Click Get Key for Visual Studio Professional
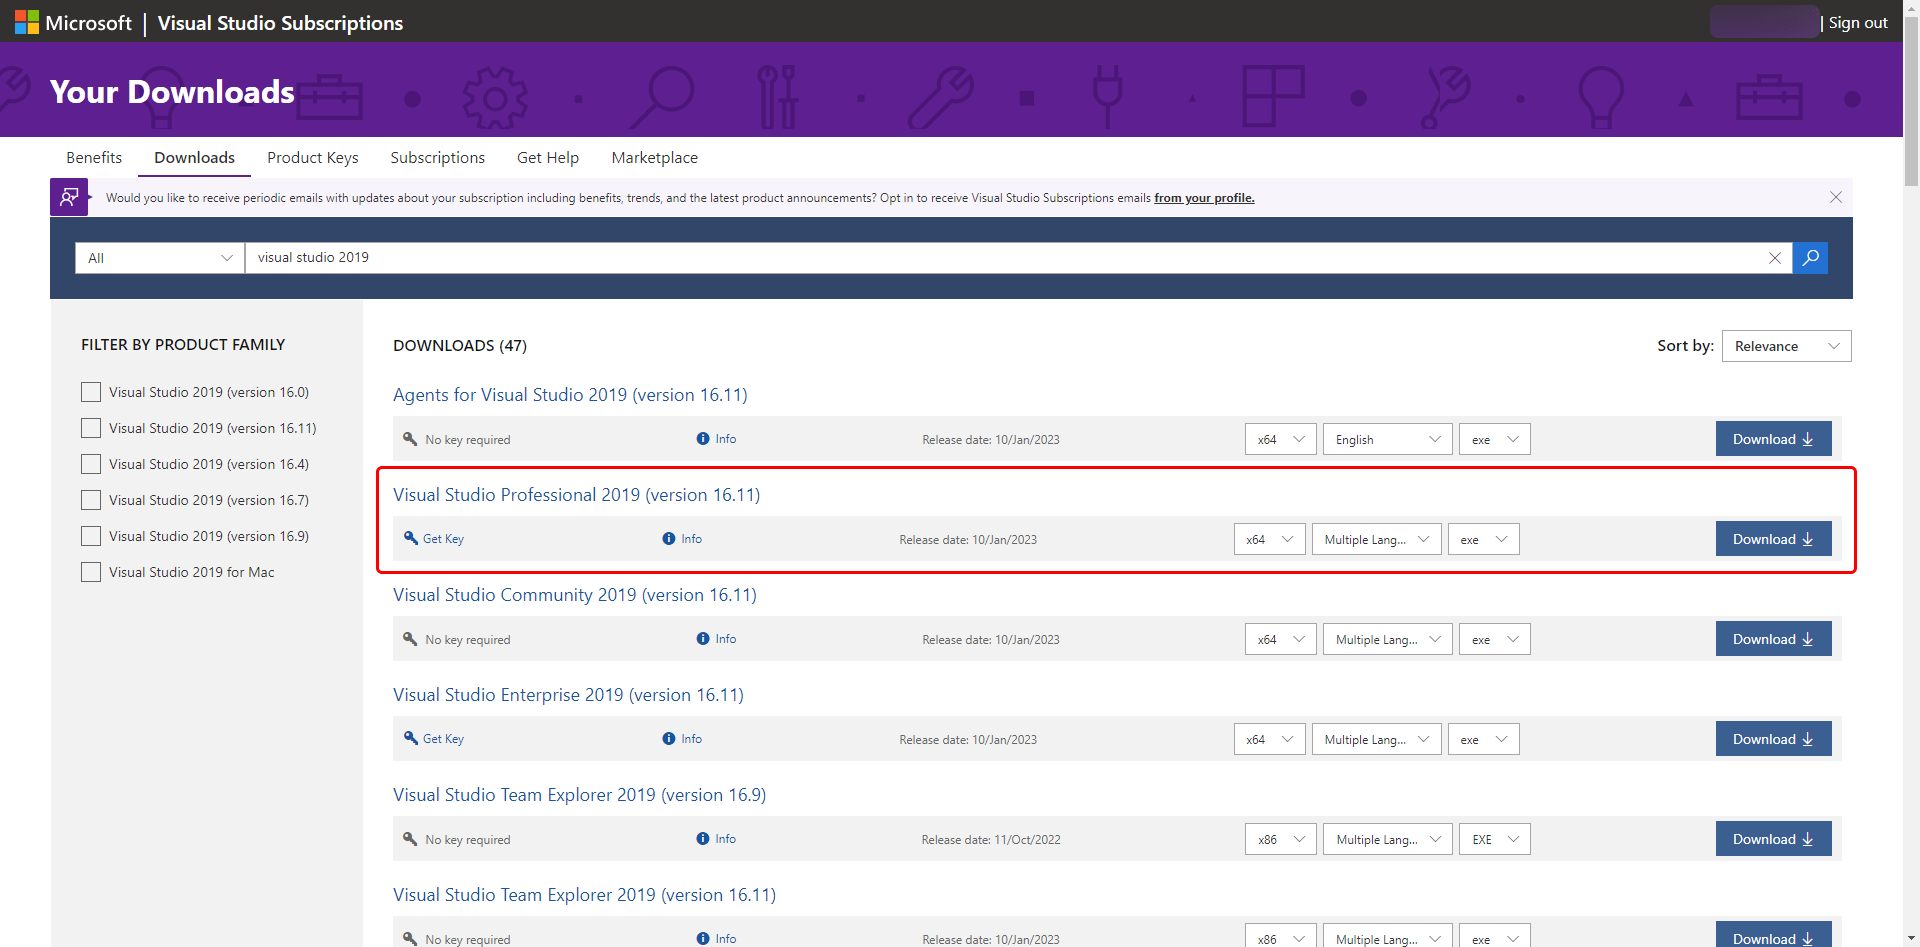Image resolution: width=1920 pixels, height=947 pixels. pos(443,539)
